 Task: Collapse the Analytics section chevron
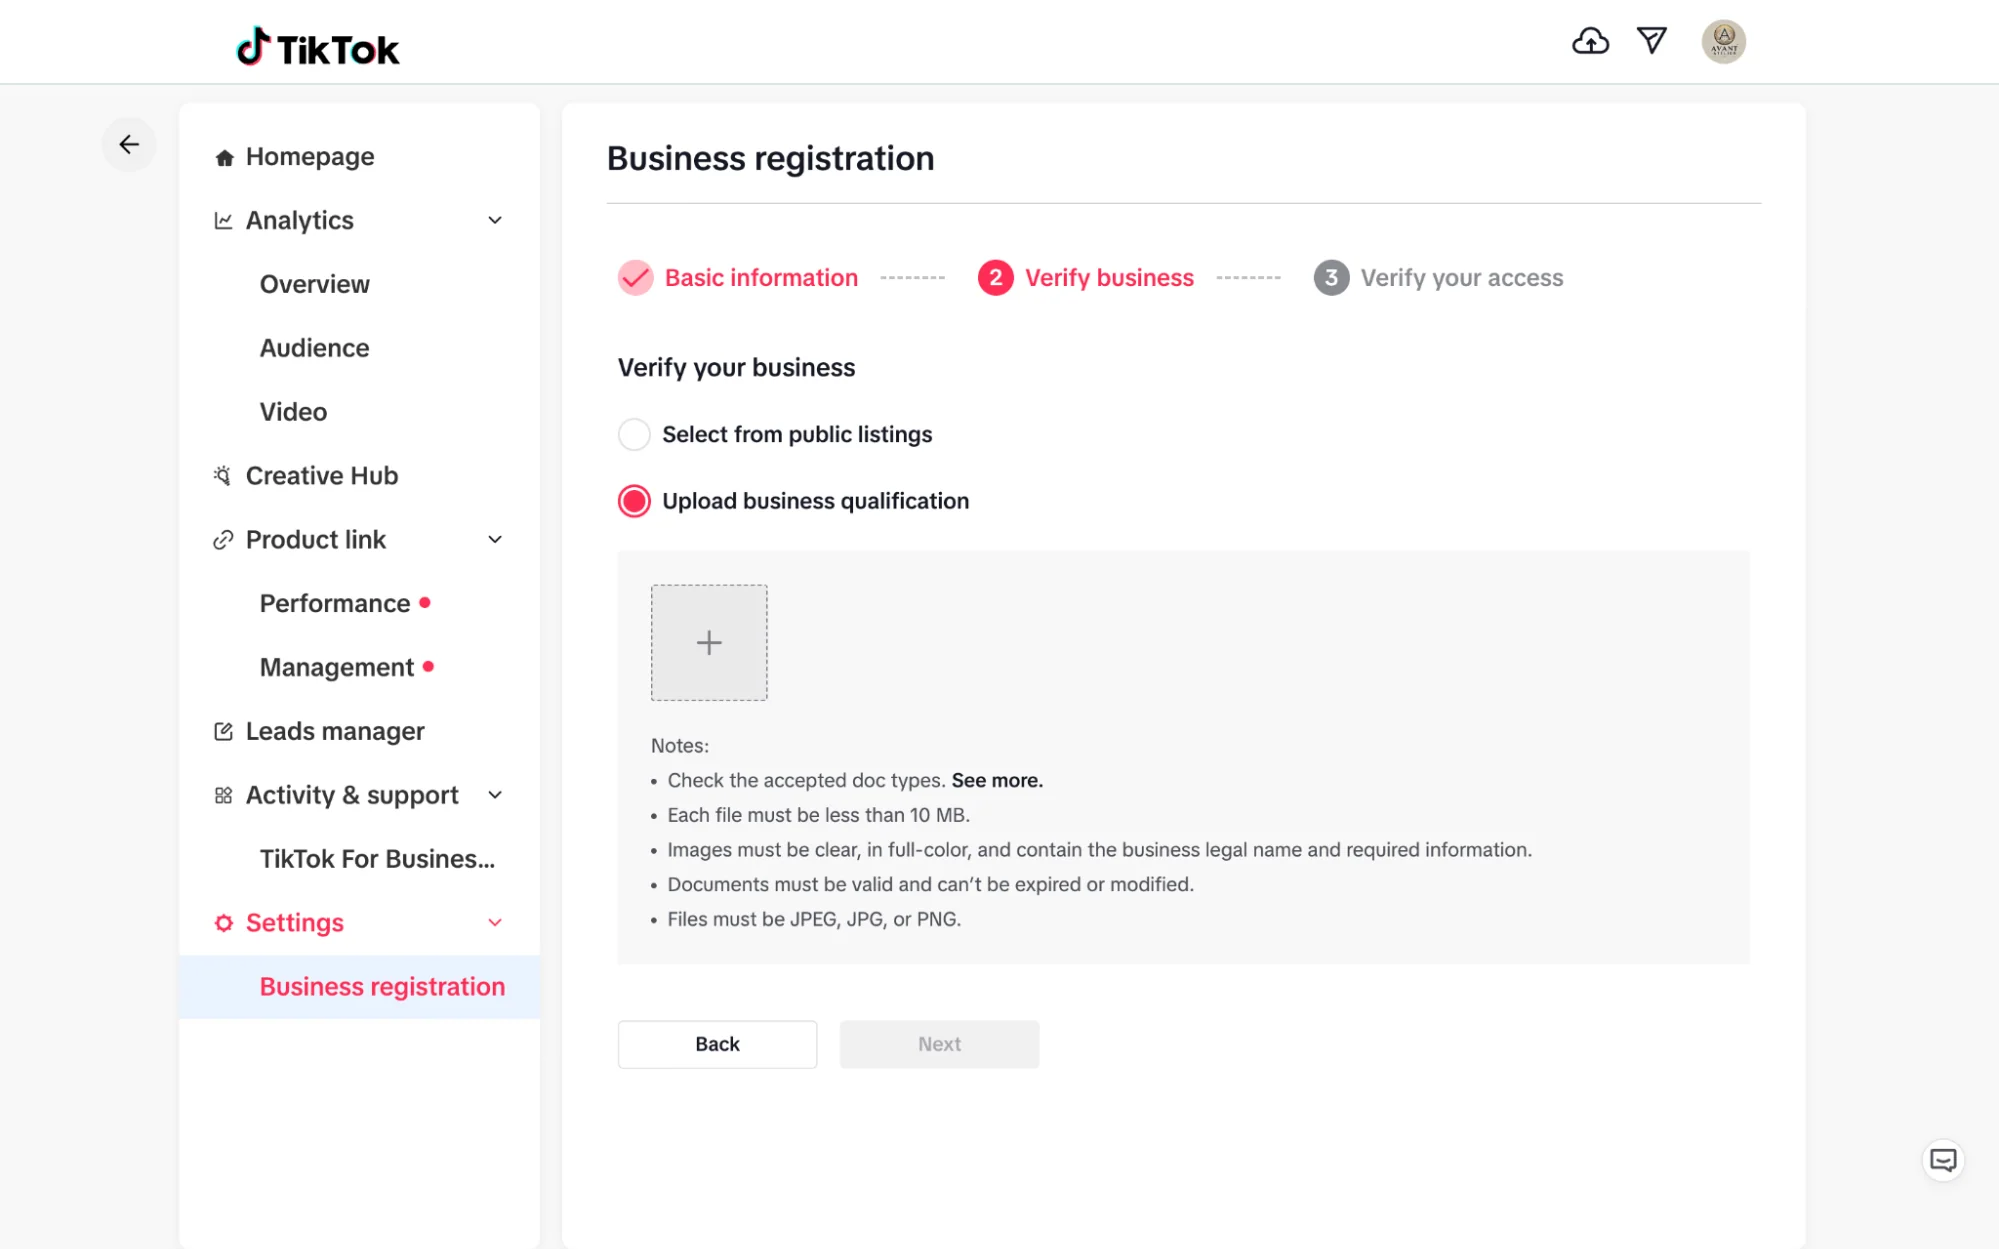(x=495, y=220)
